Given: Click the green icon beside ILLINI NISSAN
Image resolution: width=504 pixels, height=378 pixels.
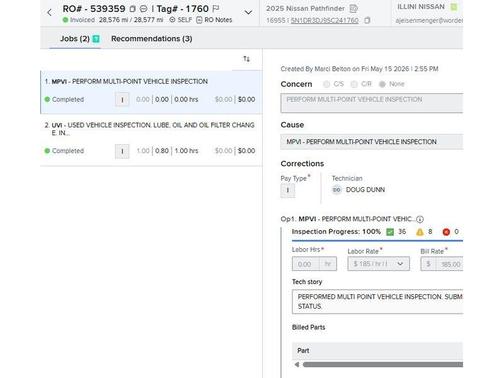Looking at the screenshot, I should 454,7.
